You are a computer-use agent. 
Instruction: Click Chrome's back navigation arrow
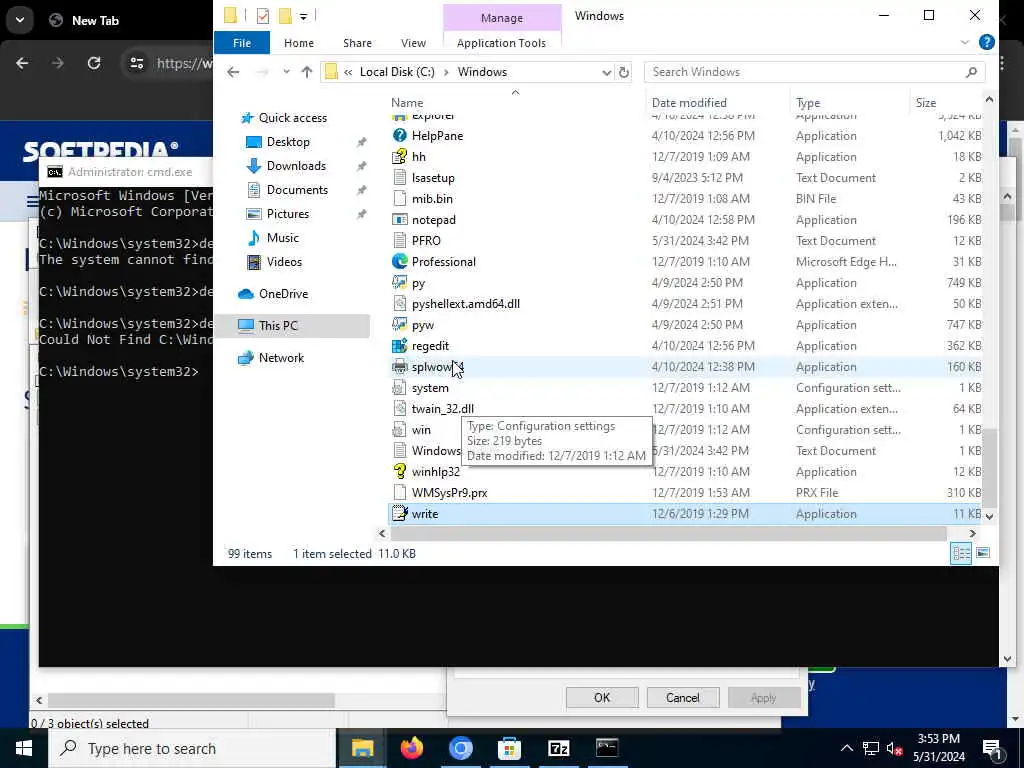pos(22,63)
